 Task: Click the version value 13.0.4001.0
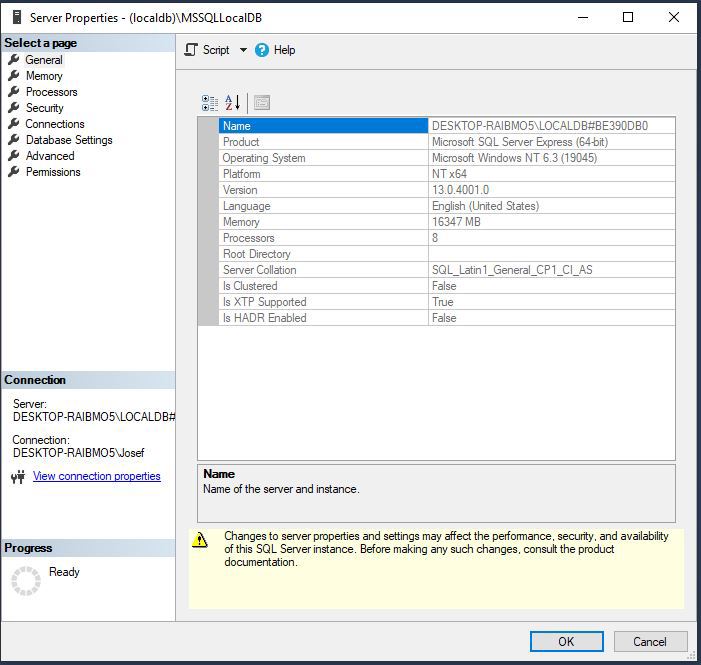point(460,190)
